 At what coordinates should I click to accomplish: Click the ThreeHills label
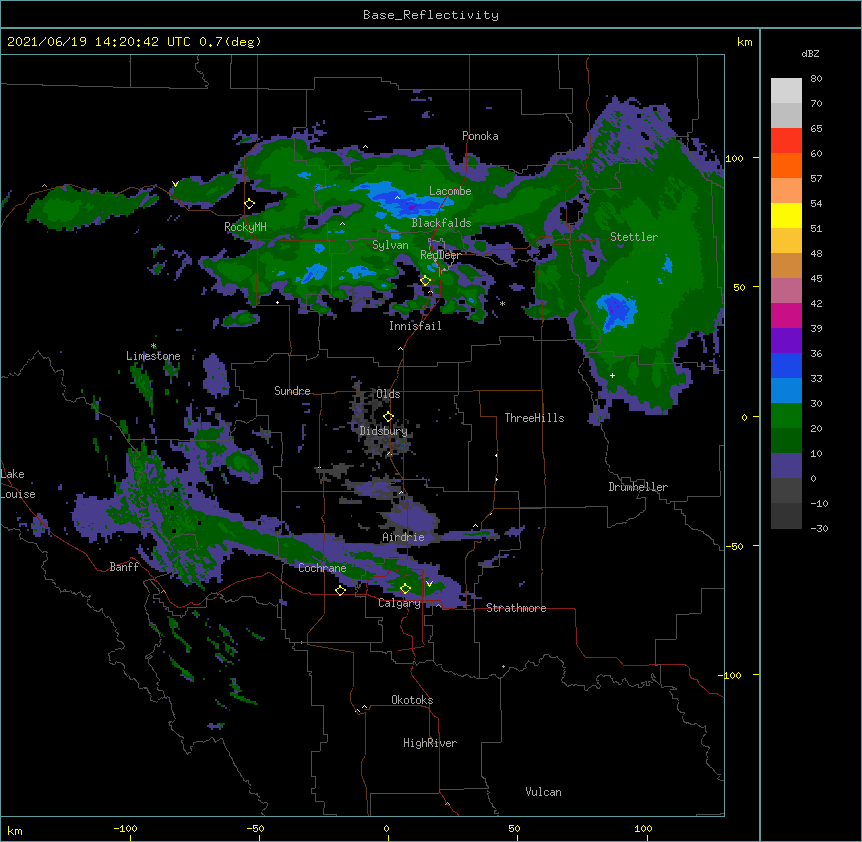(534, 418)
